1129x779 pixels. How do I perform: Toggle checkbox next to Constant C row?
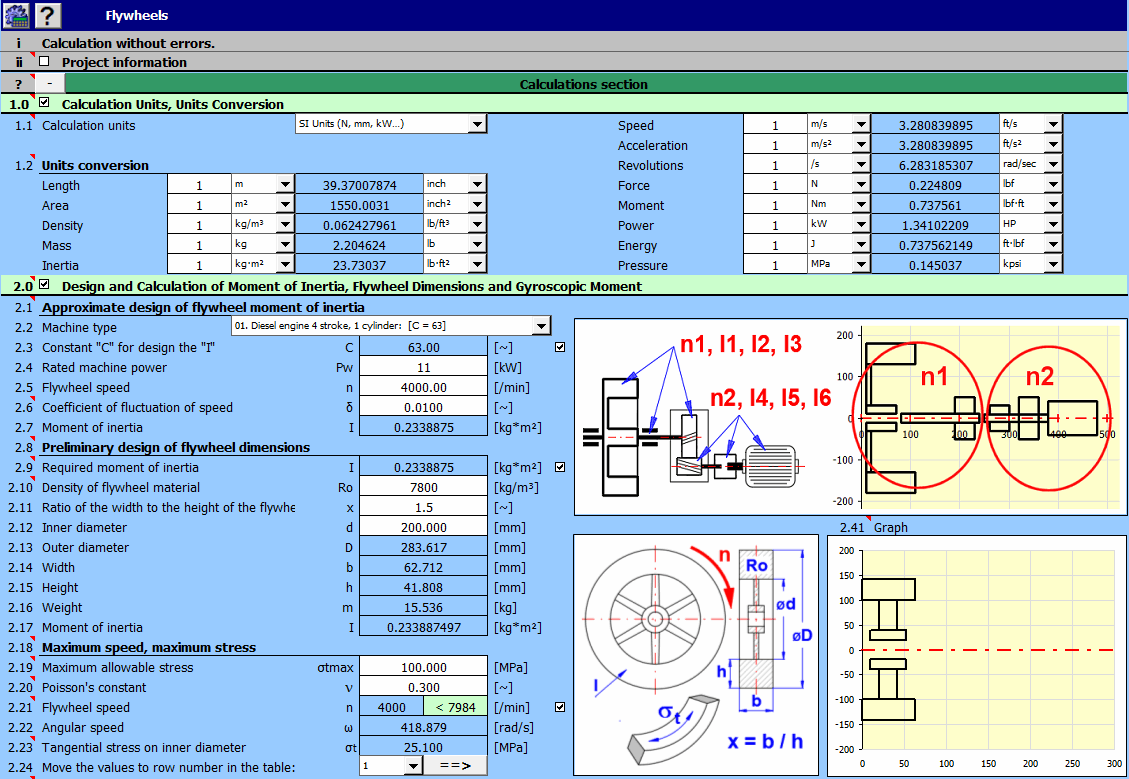click(560, 347)
